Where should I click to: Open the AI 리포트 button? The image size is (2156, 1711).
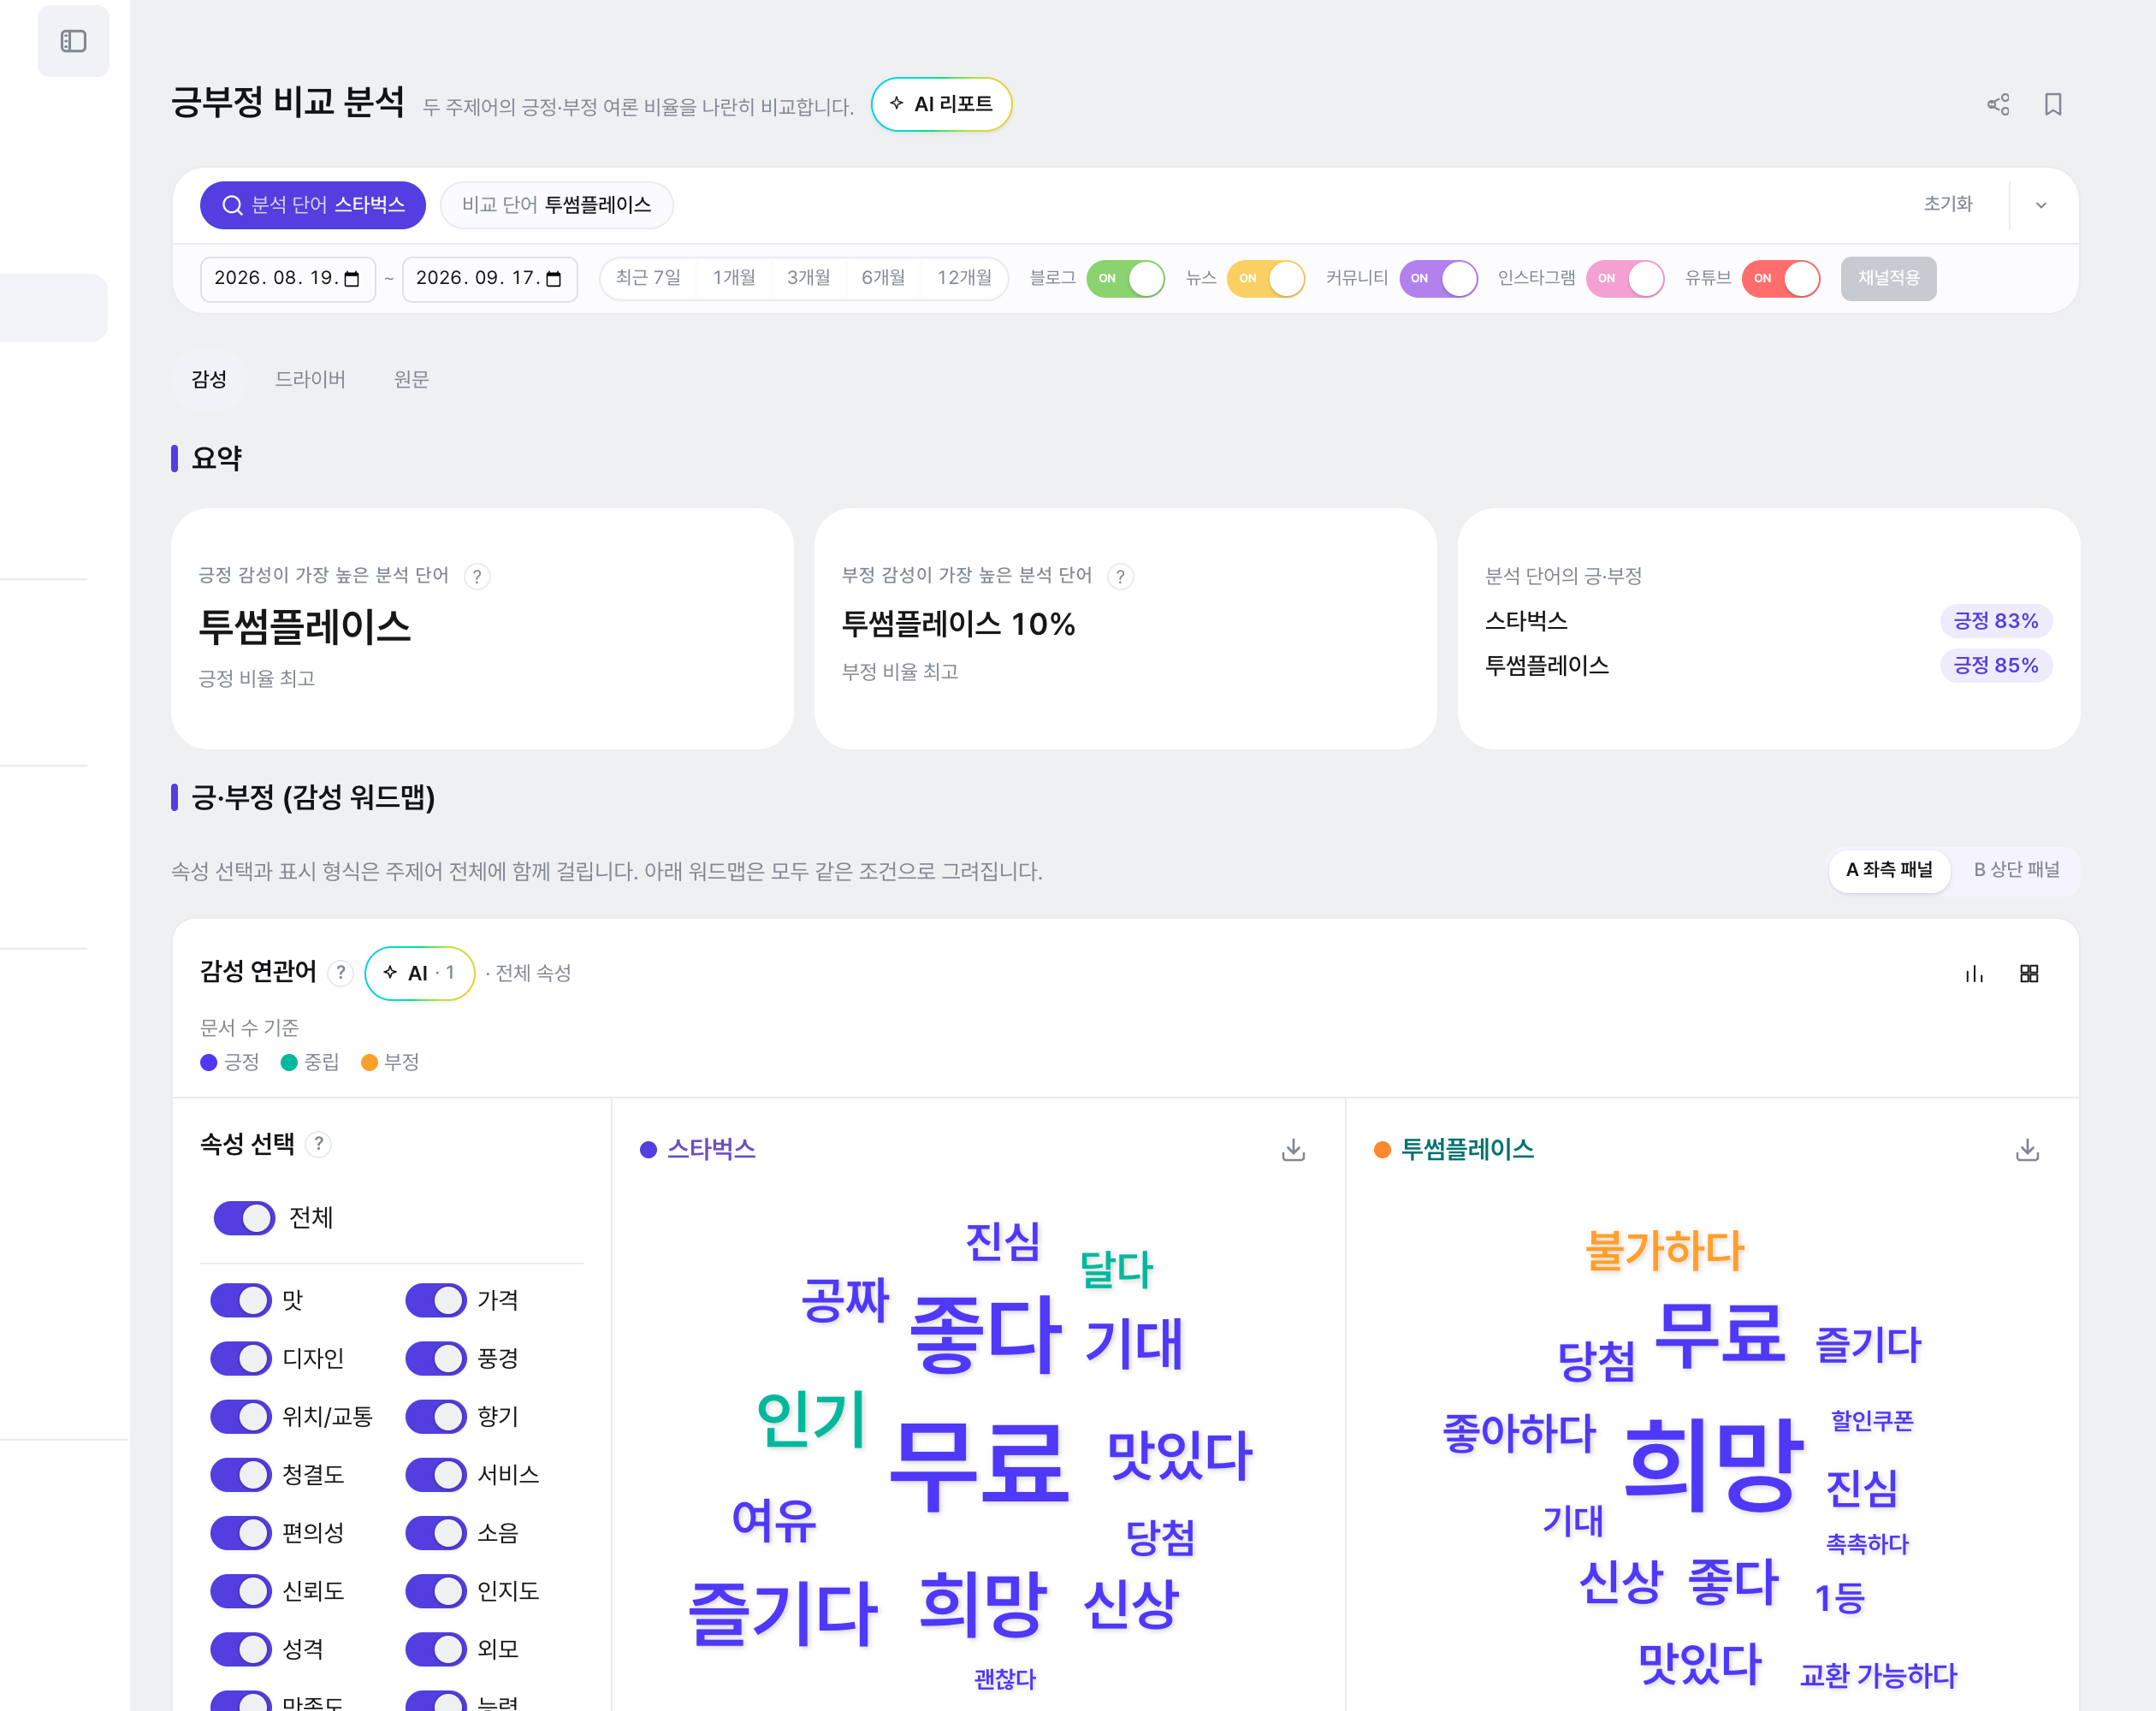[941, 104]
